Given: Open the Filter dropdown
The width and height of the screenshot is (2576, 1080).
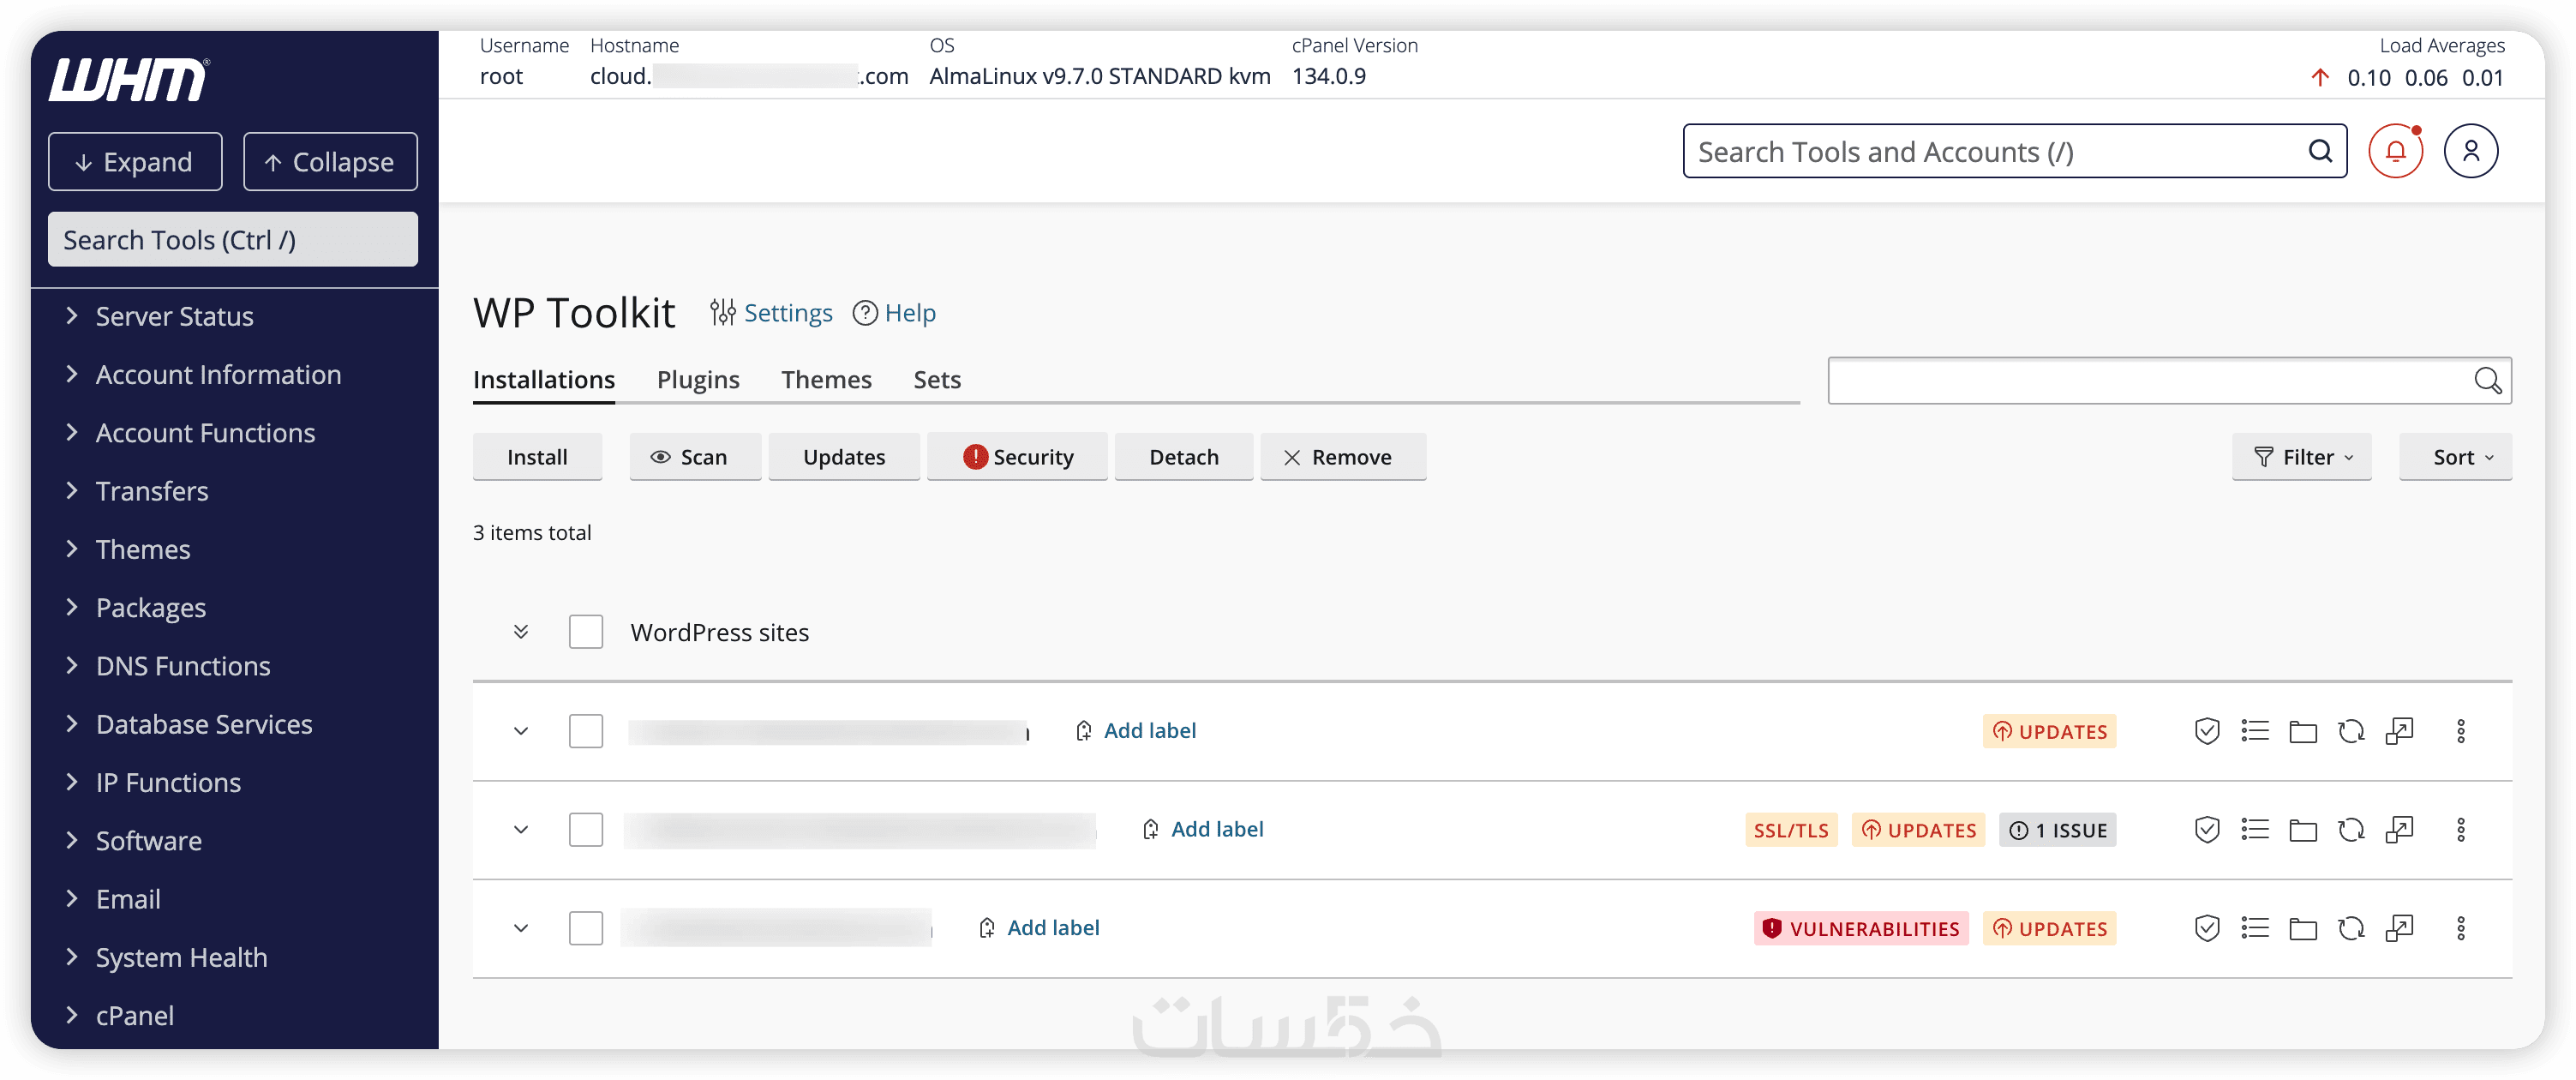Looking at the screenshot, I should pyautogui.click(x=2301, y=457).
